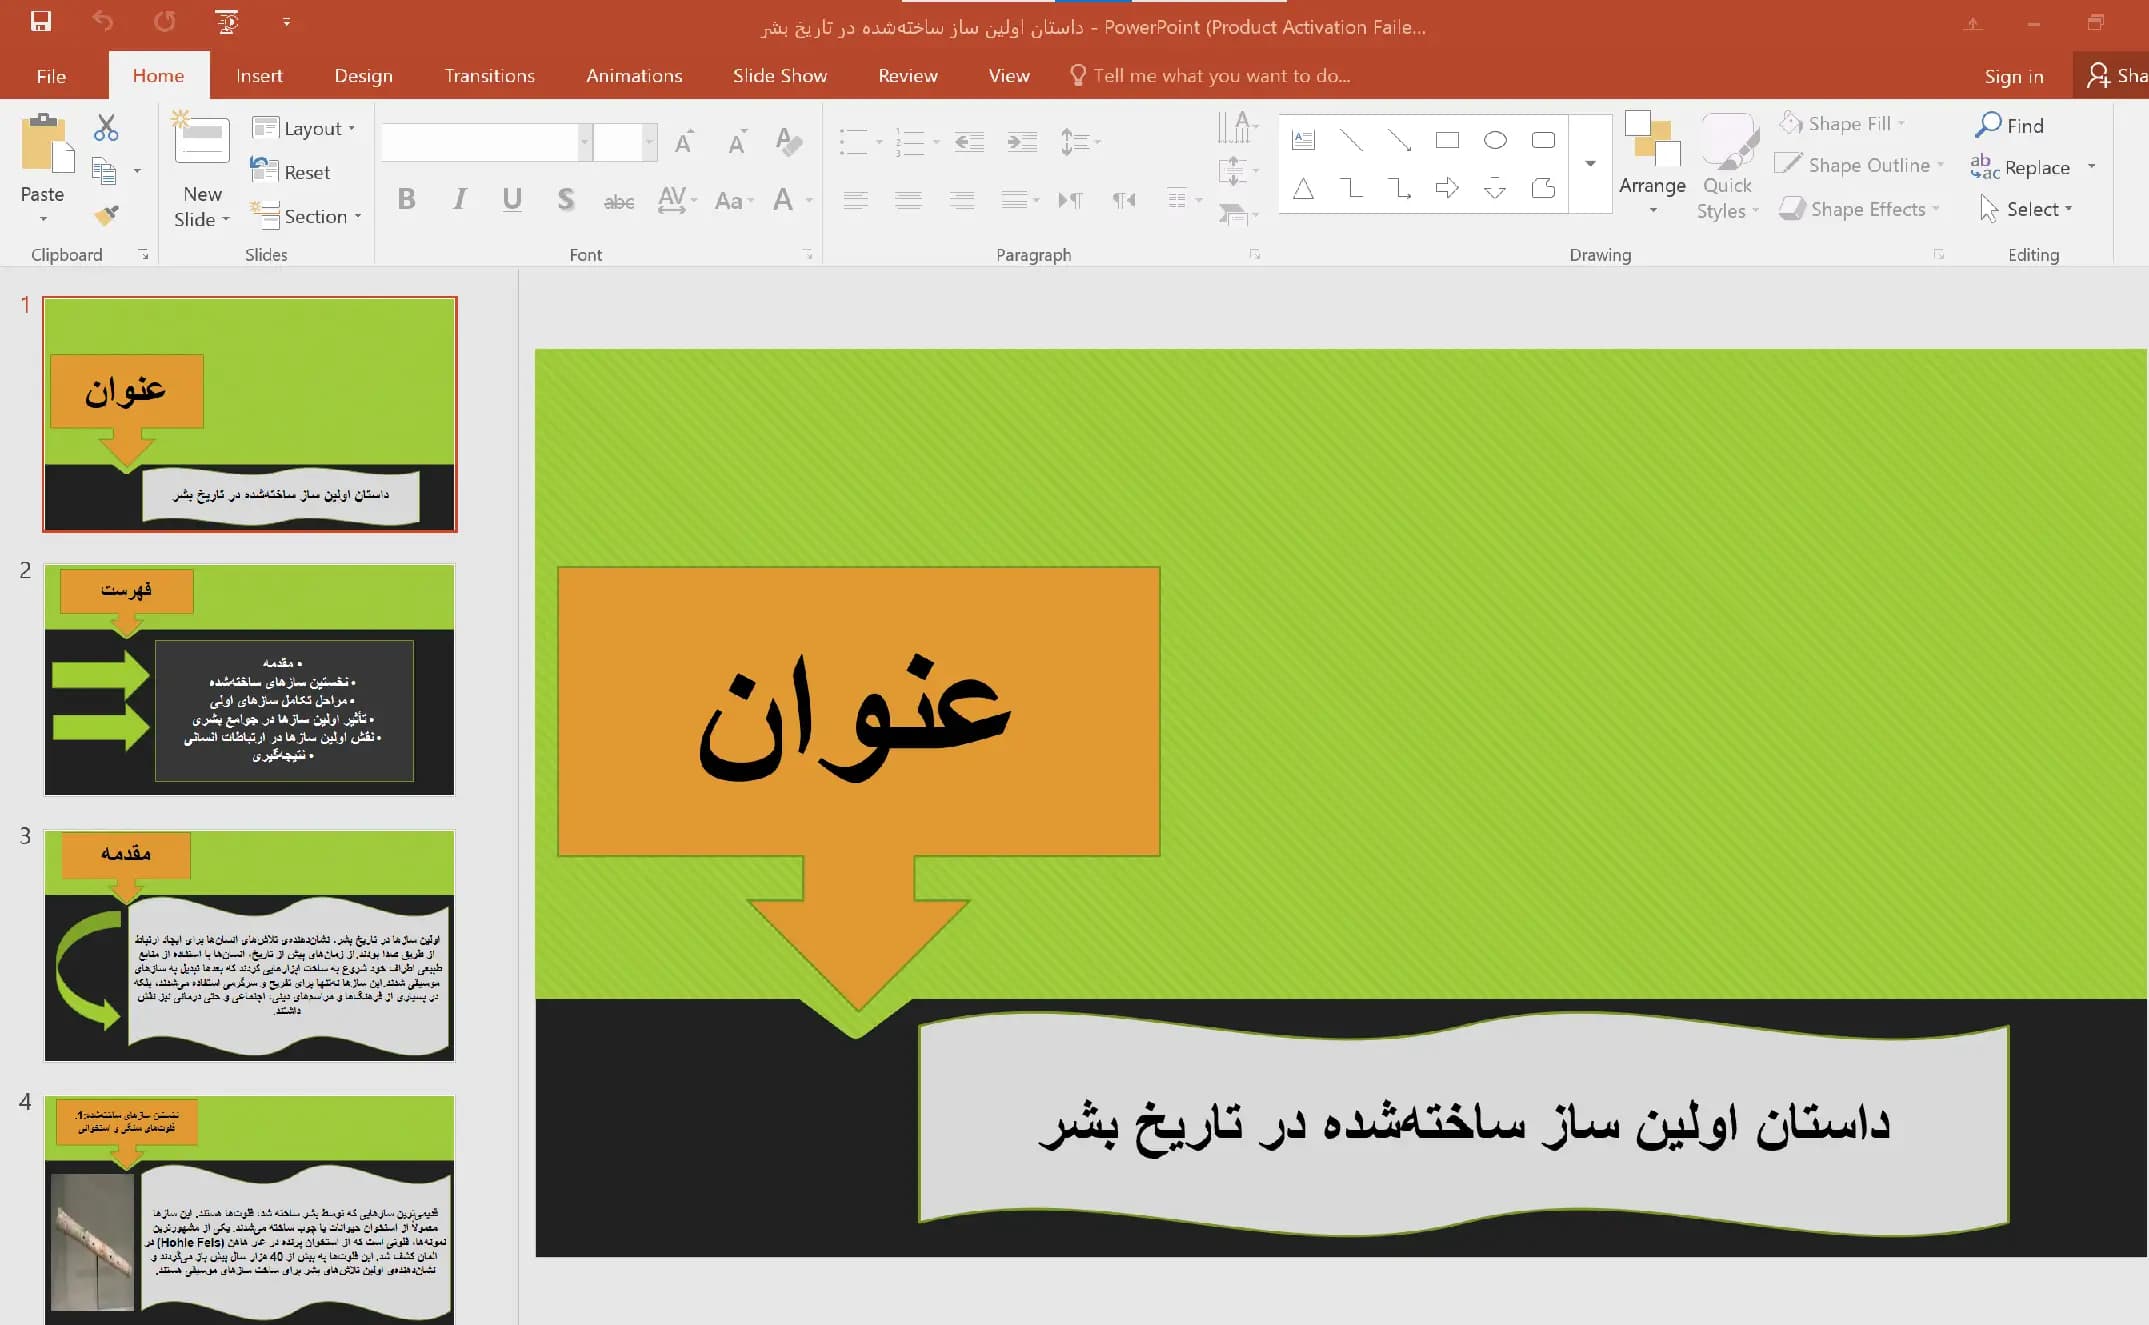
Task: Open the font name combo box
Action: (x=486, y=142)
